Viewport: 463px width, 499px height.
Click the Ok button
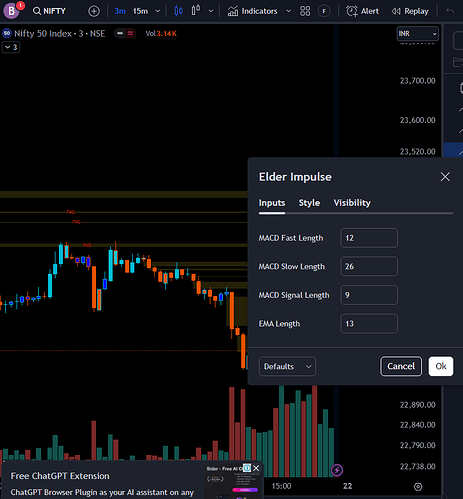coord(441,366)
